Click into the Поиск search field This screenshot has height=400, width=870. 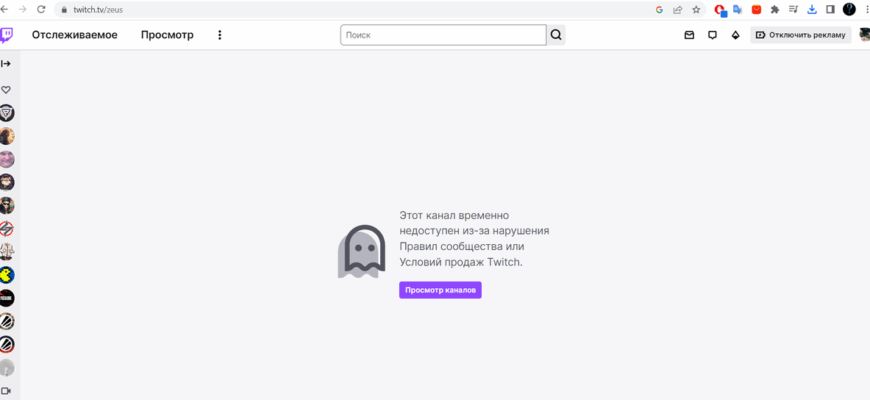pos(443,35)
